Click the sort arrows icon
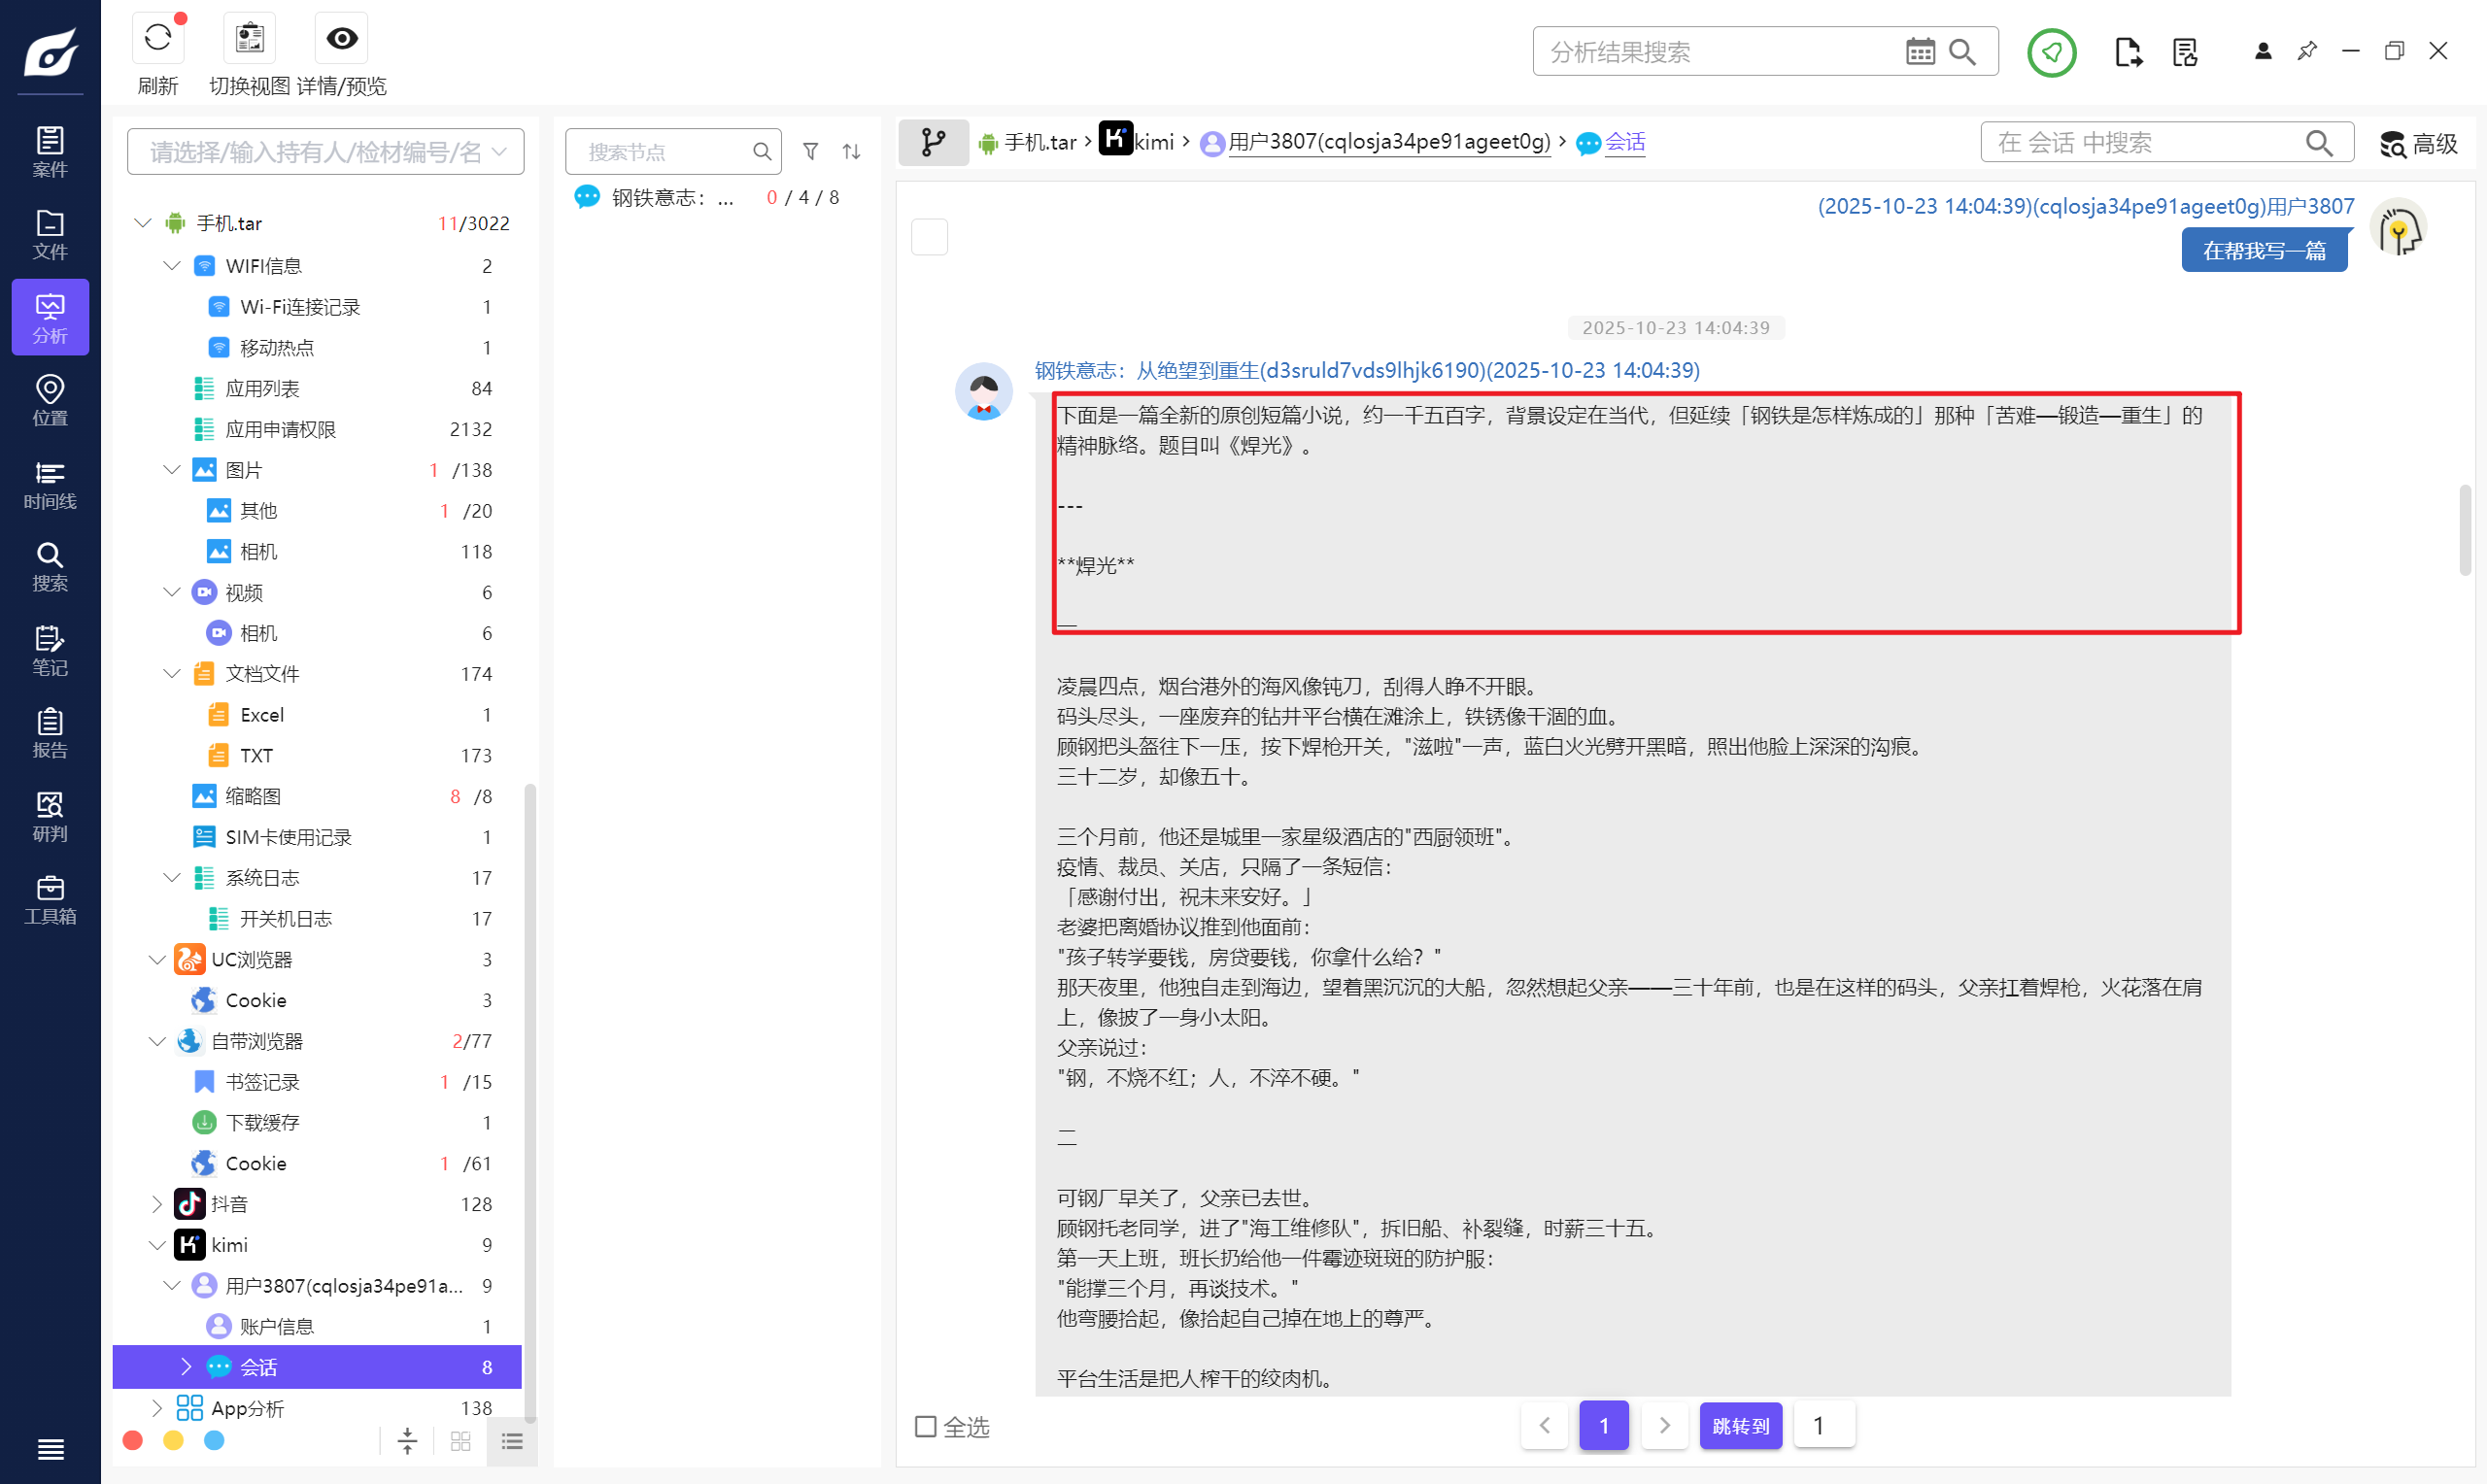 (x=851, y=152)
